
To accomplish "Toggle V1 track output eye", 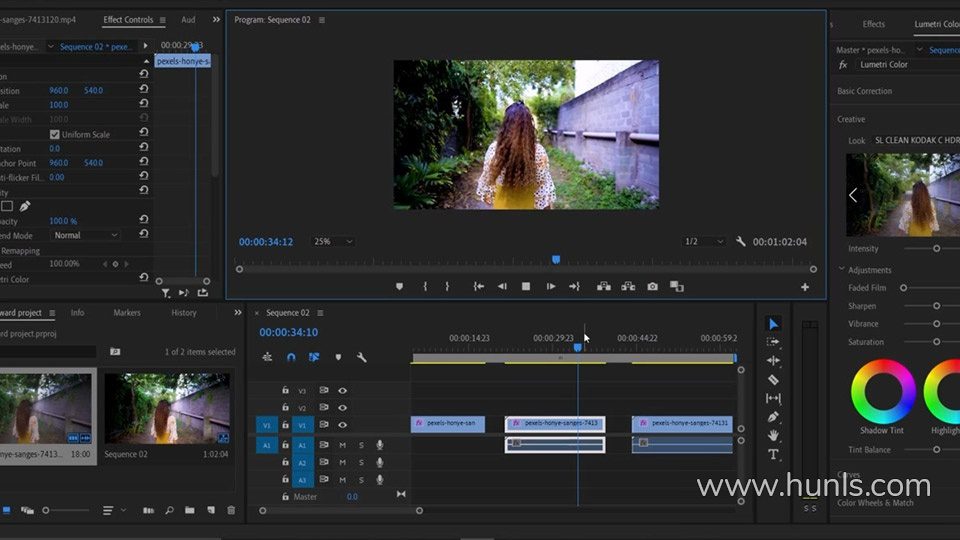I will pyautogui.click(x=342, y=424).
